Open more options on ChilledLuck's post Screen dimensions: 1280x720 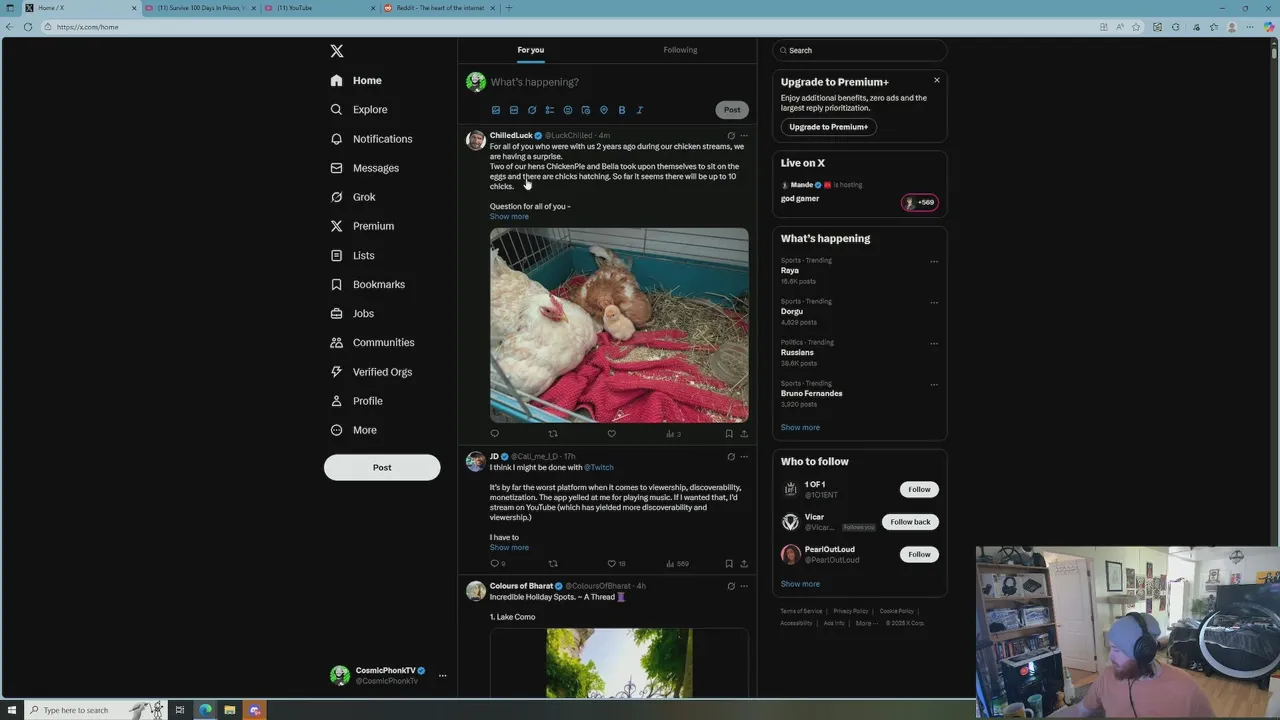tap(744, 136)
